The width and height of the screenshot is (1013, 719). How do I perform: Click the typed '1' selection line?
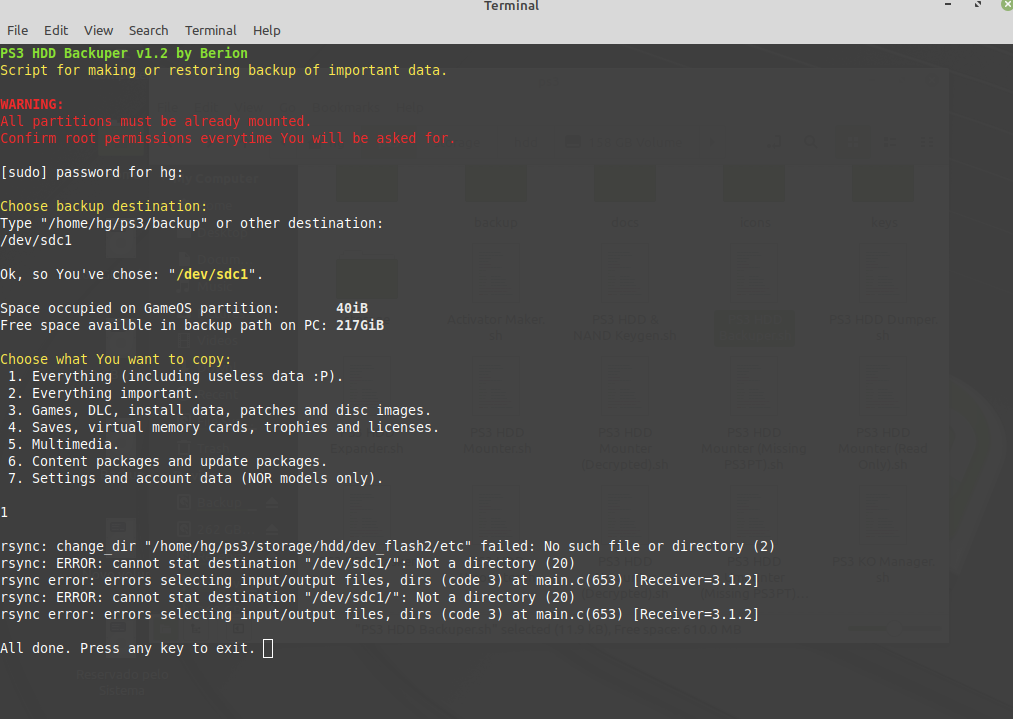tap(5, 512)
